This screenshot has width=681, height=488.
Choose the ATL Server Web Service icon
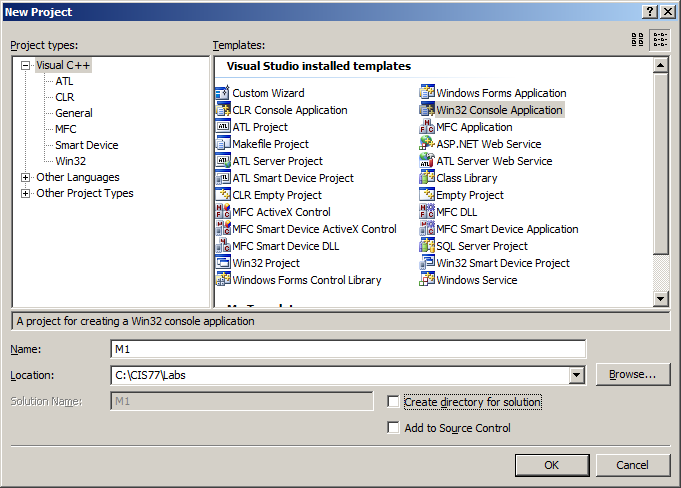[427, 161]
